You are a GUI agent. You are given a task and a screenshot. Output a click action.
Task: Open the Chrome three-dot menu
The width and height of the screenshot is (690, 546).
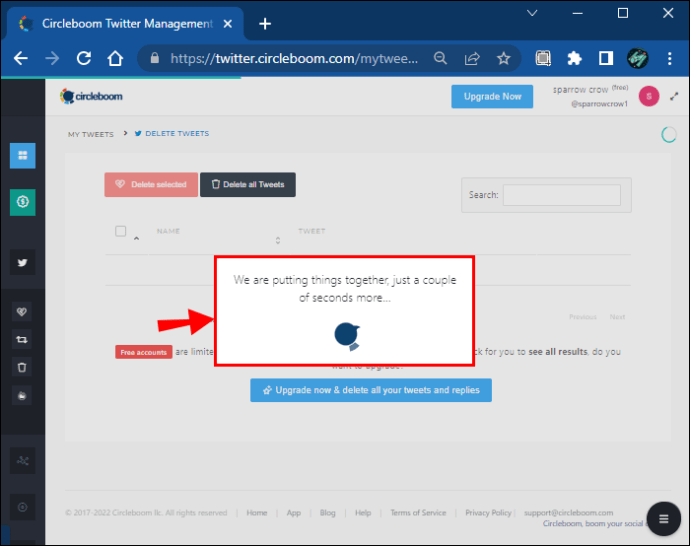point(669,59)
